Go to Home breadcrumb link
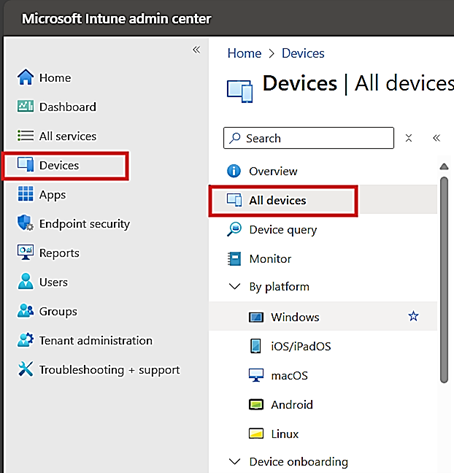 (x=244, y=53)
